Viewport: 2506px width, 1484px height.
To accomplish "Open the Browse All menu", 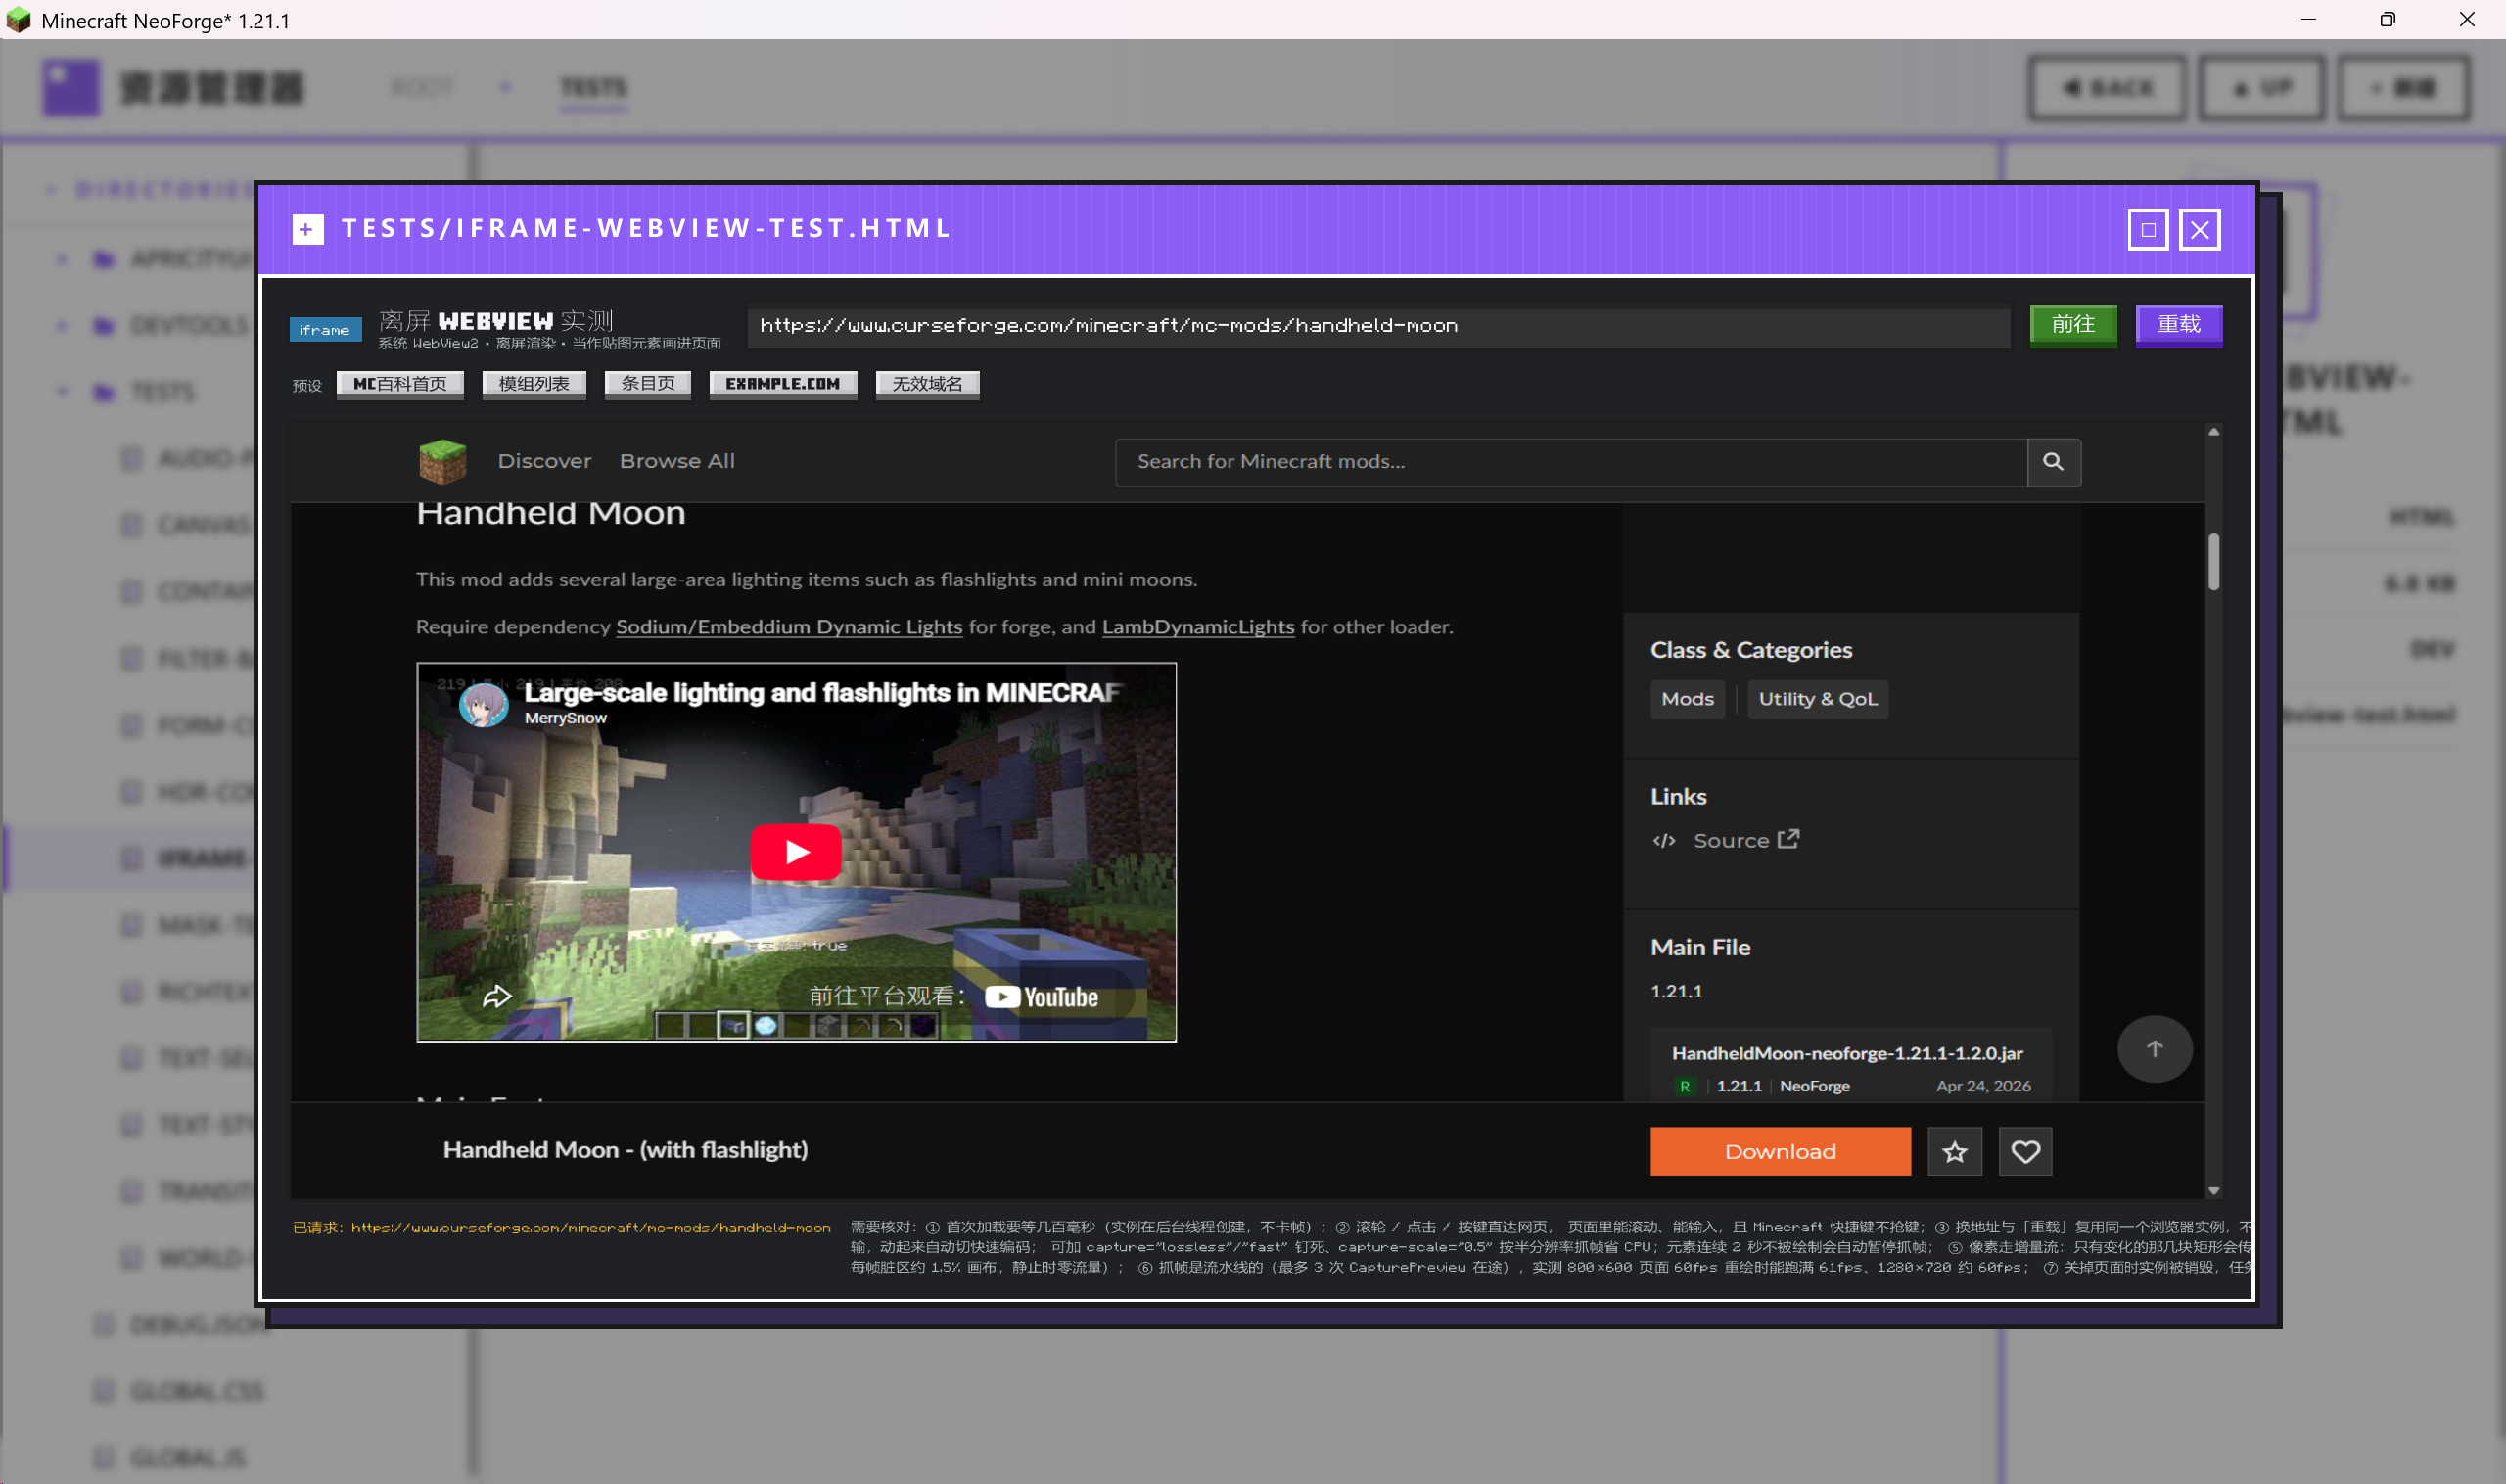I will tap(677, 461).
